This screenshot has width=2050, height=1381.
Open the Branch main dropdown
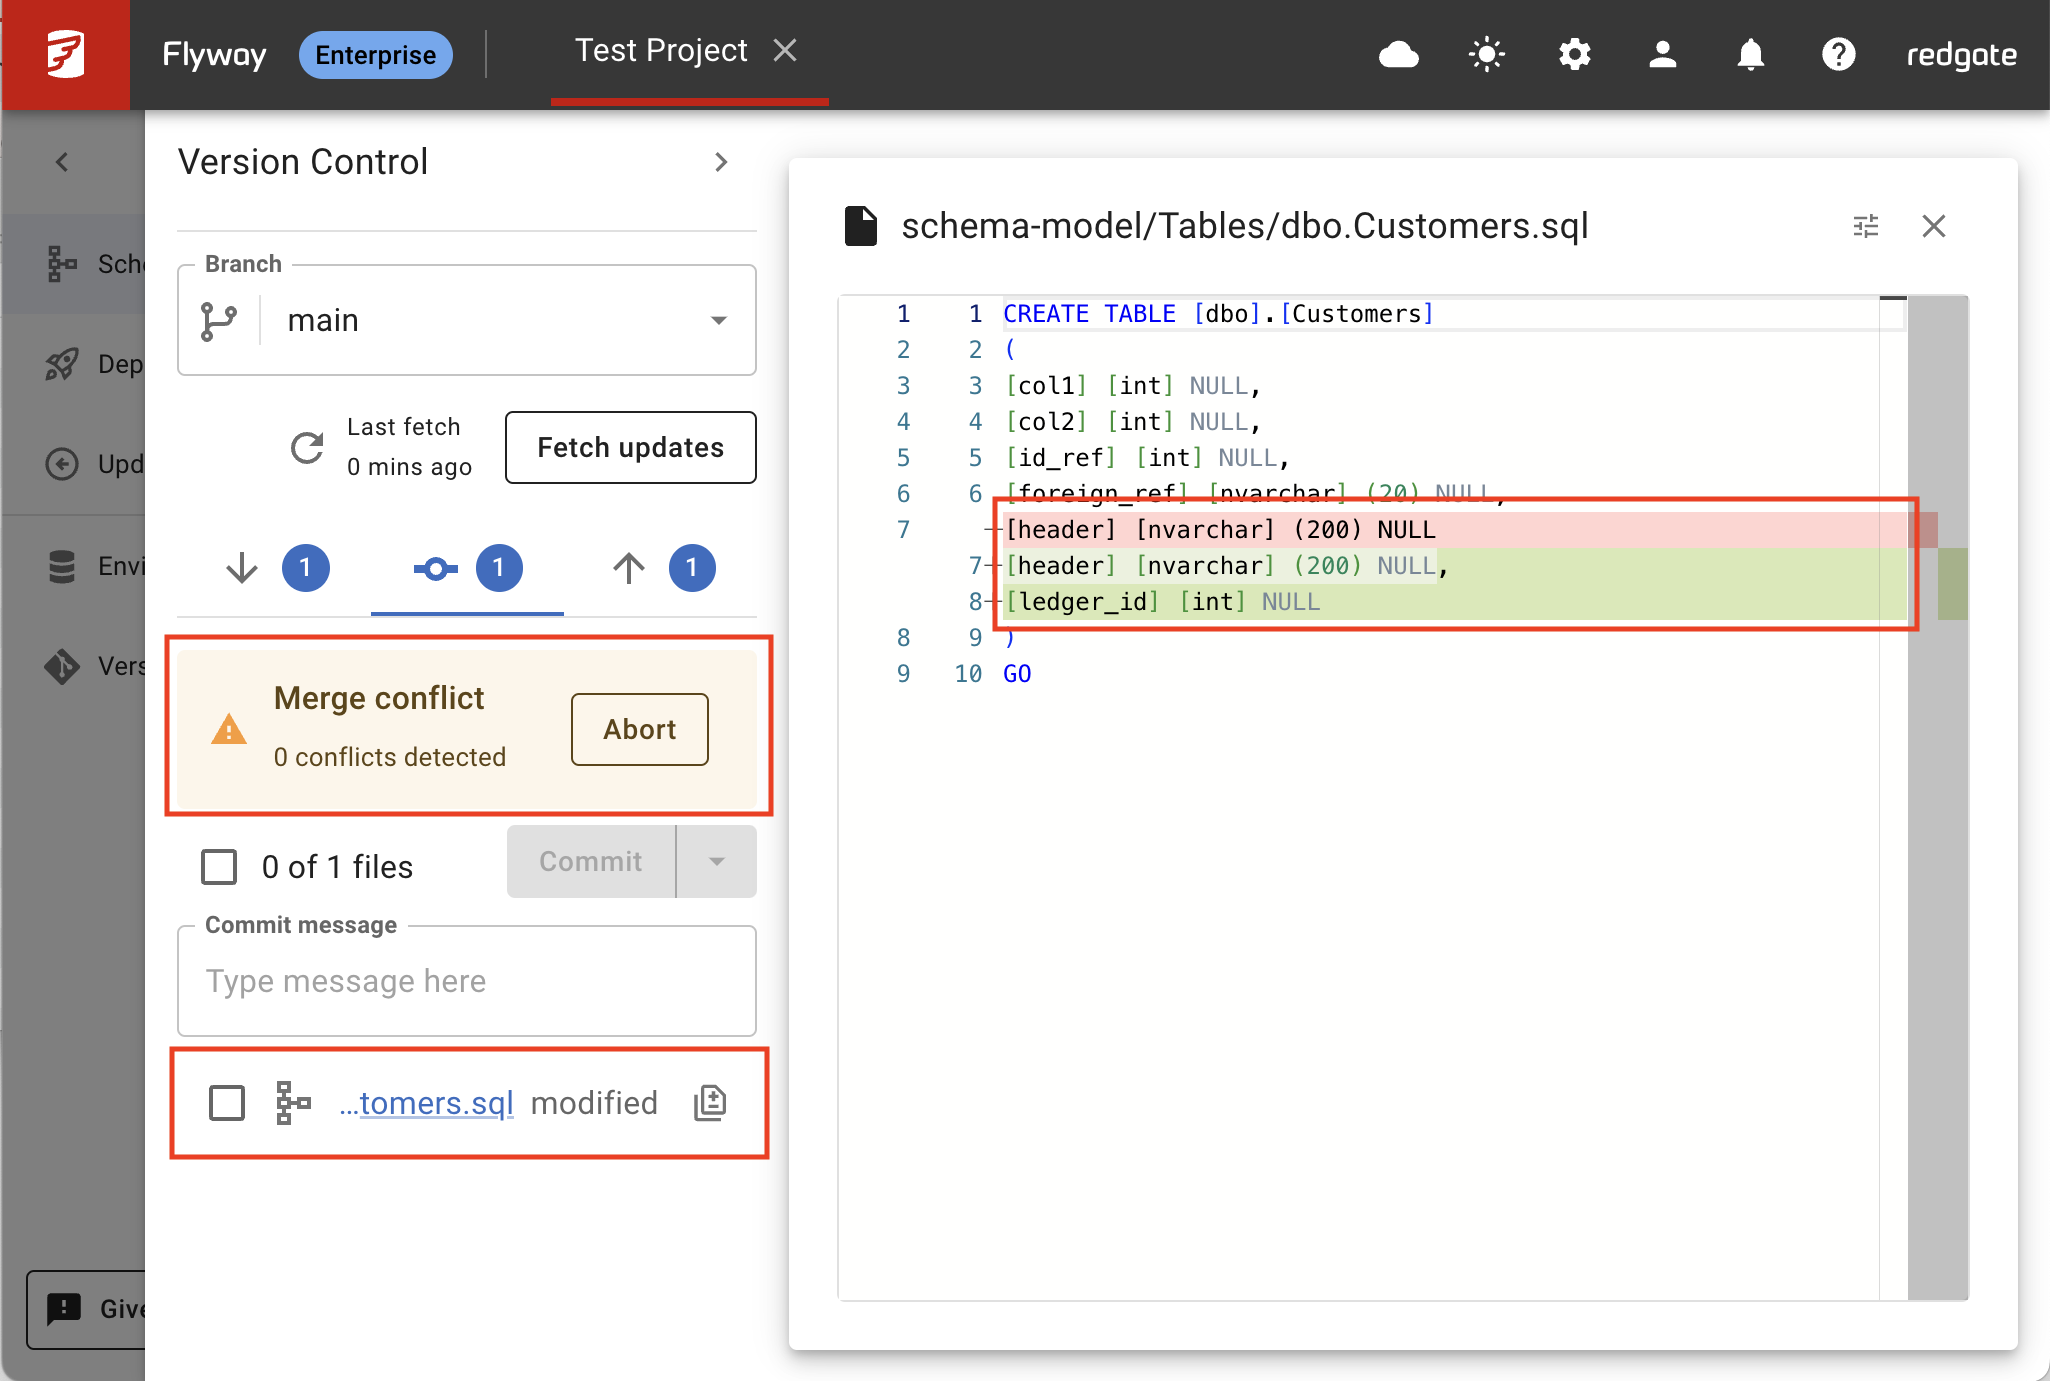tap(467, 320)
